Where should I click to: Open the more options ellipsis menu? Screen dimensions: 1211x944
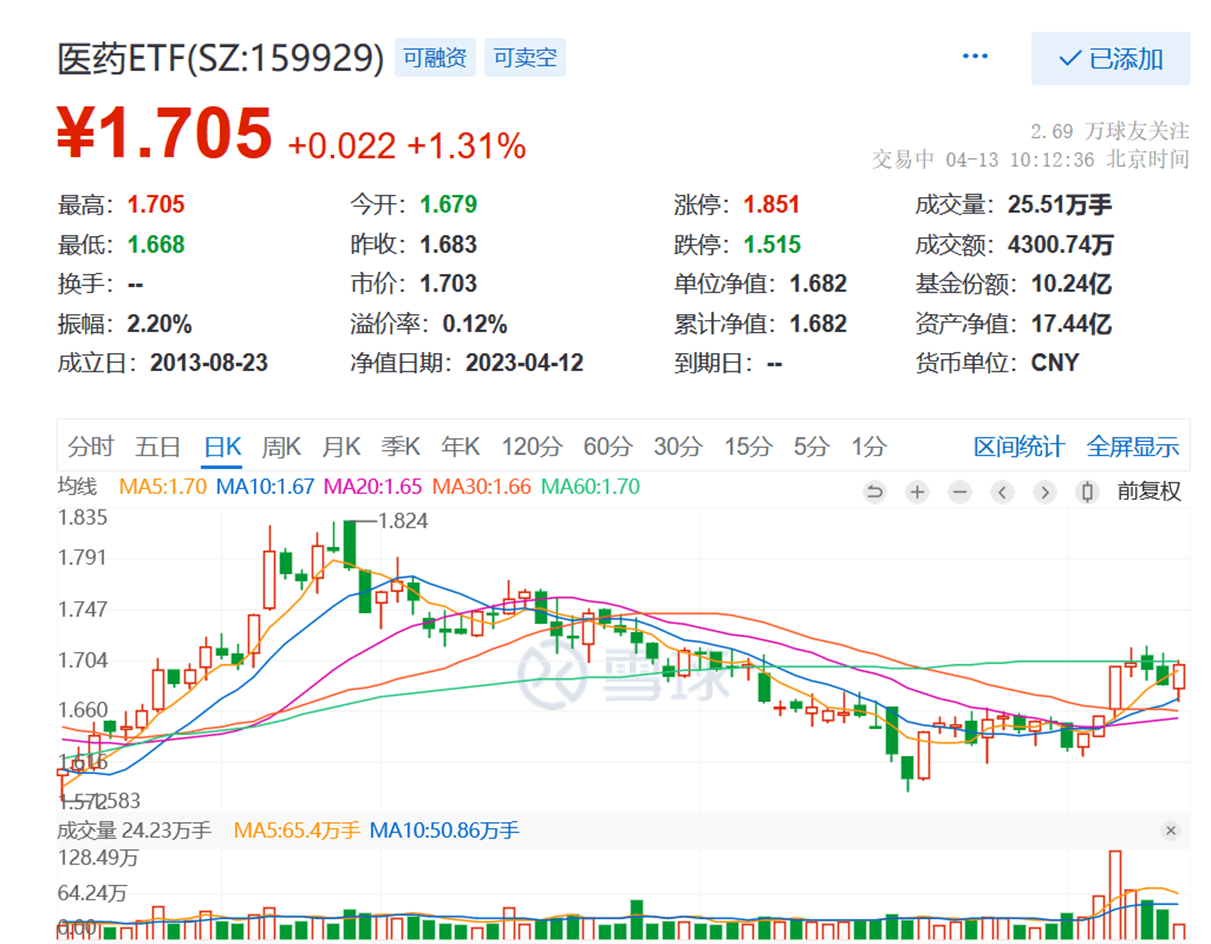(x=974, y=57)
